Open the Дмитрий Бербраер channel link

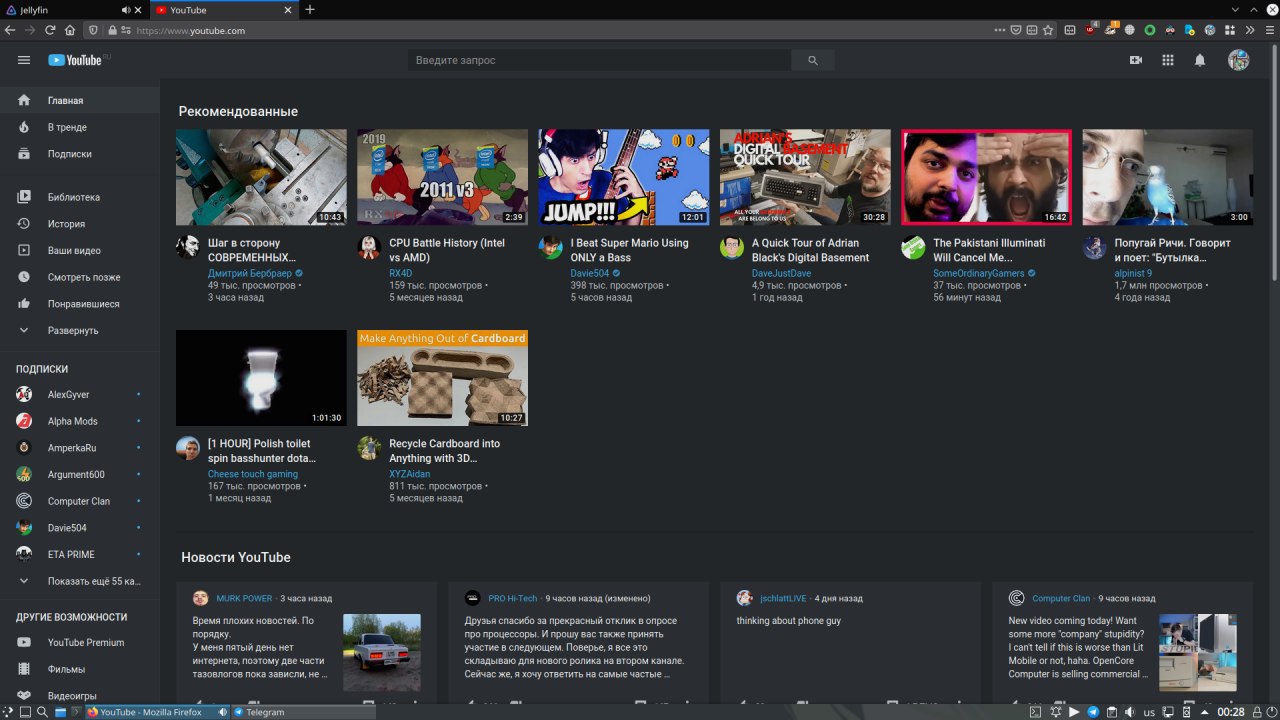pos(249,273)
